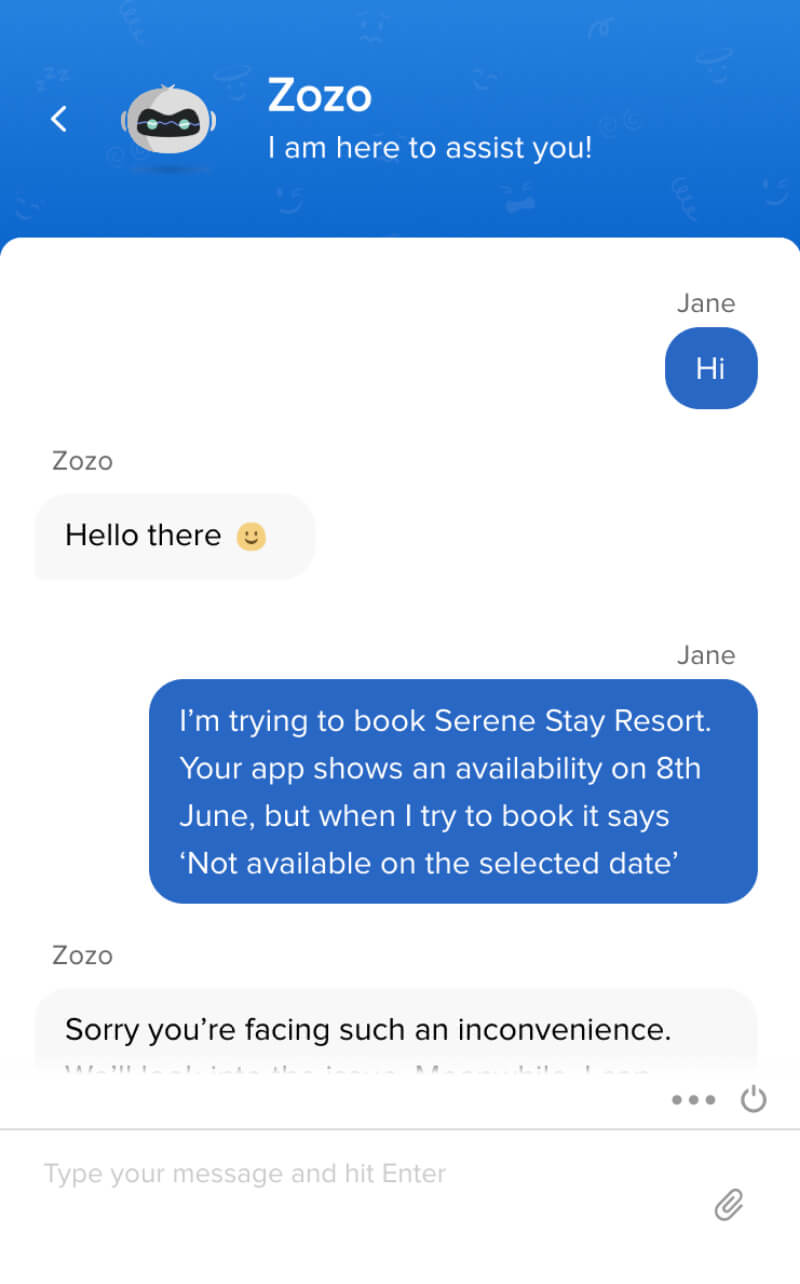Select Jane's 'Hi' message bubble
800x1284 pixels.
click(x=711, y=368)
